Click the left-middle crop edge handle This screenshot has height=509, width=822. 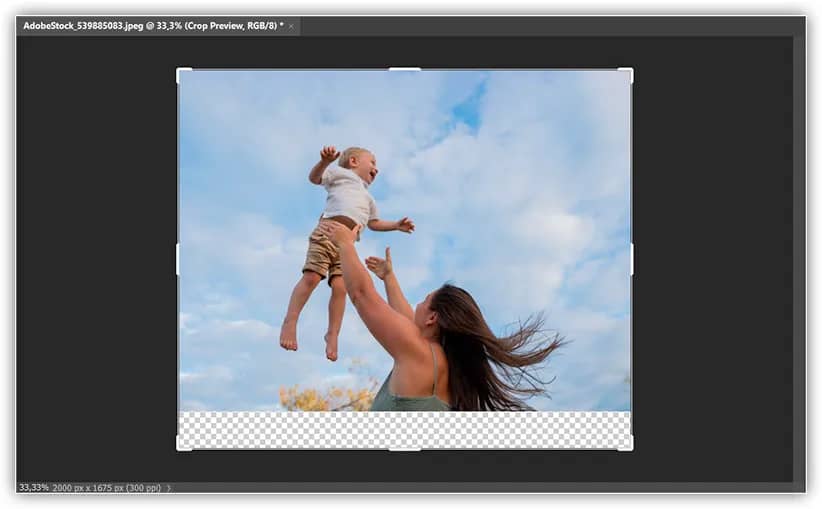(178, 259)
